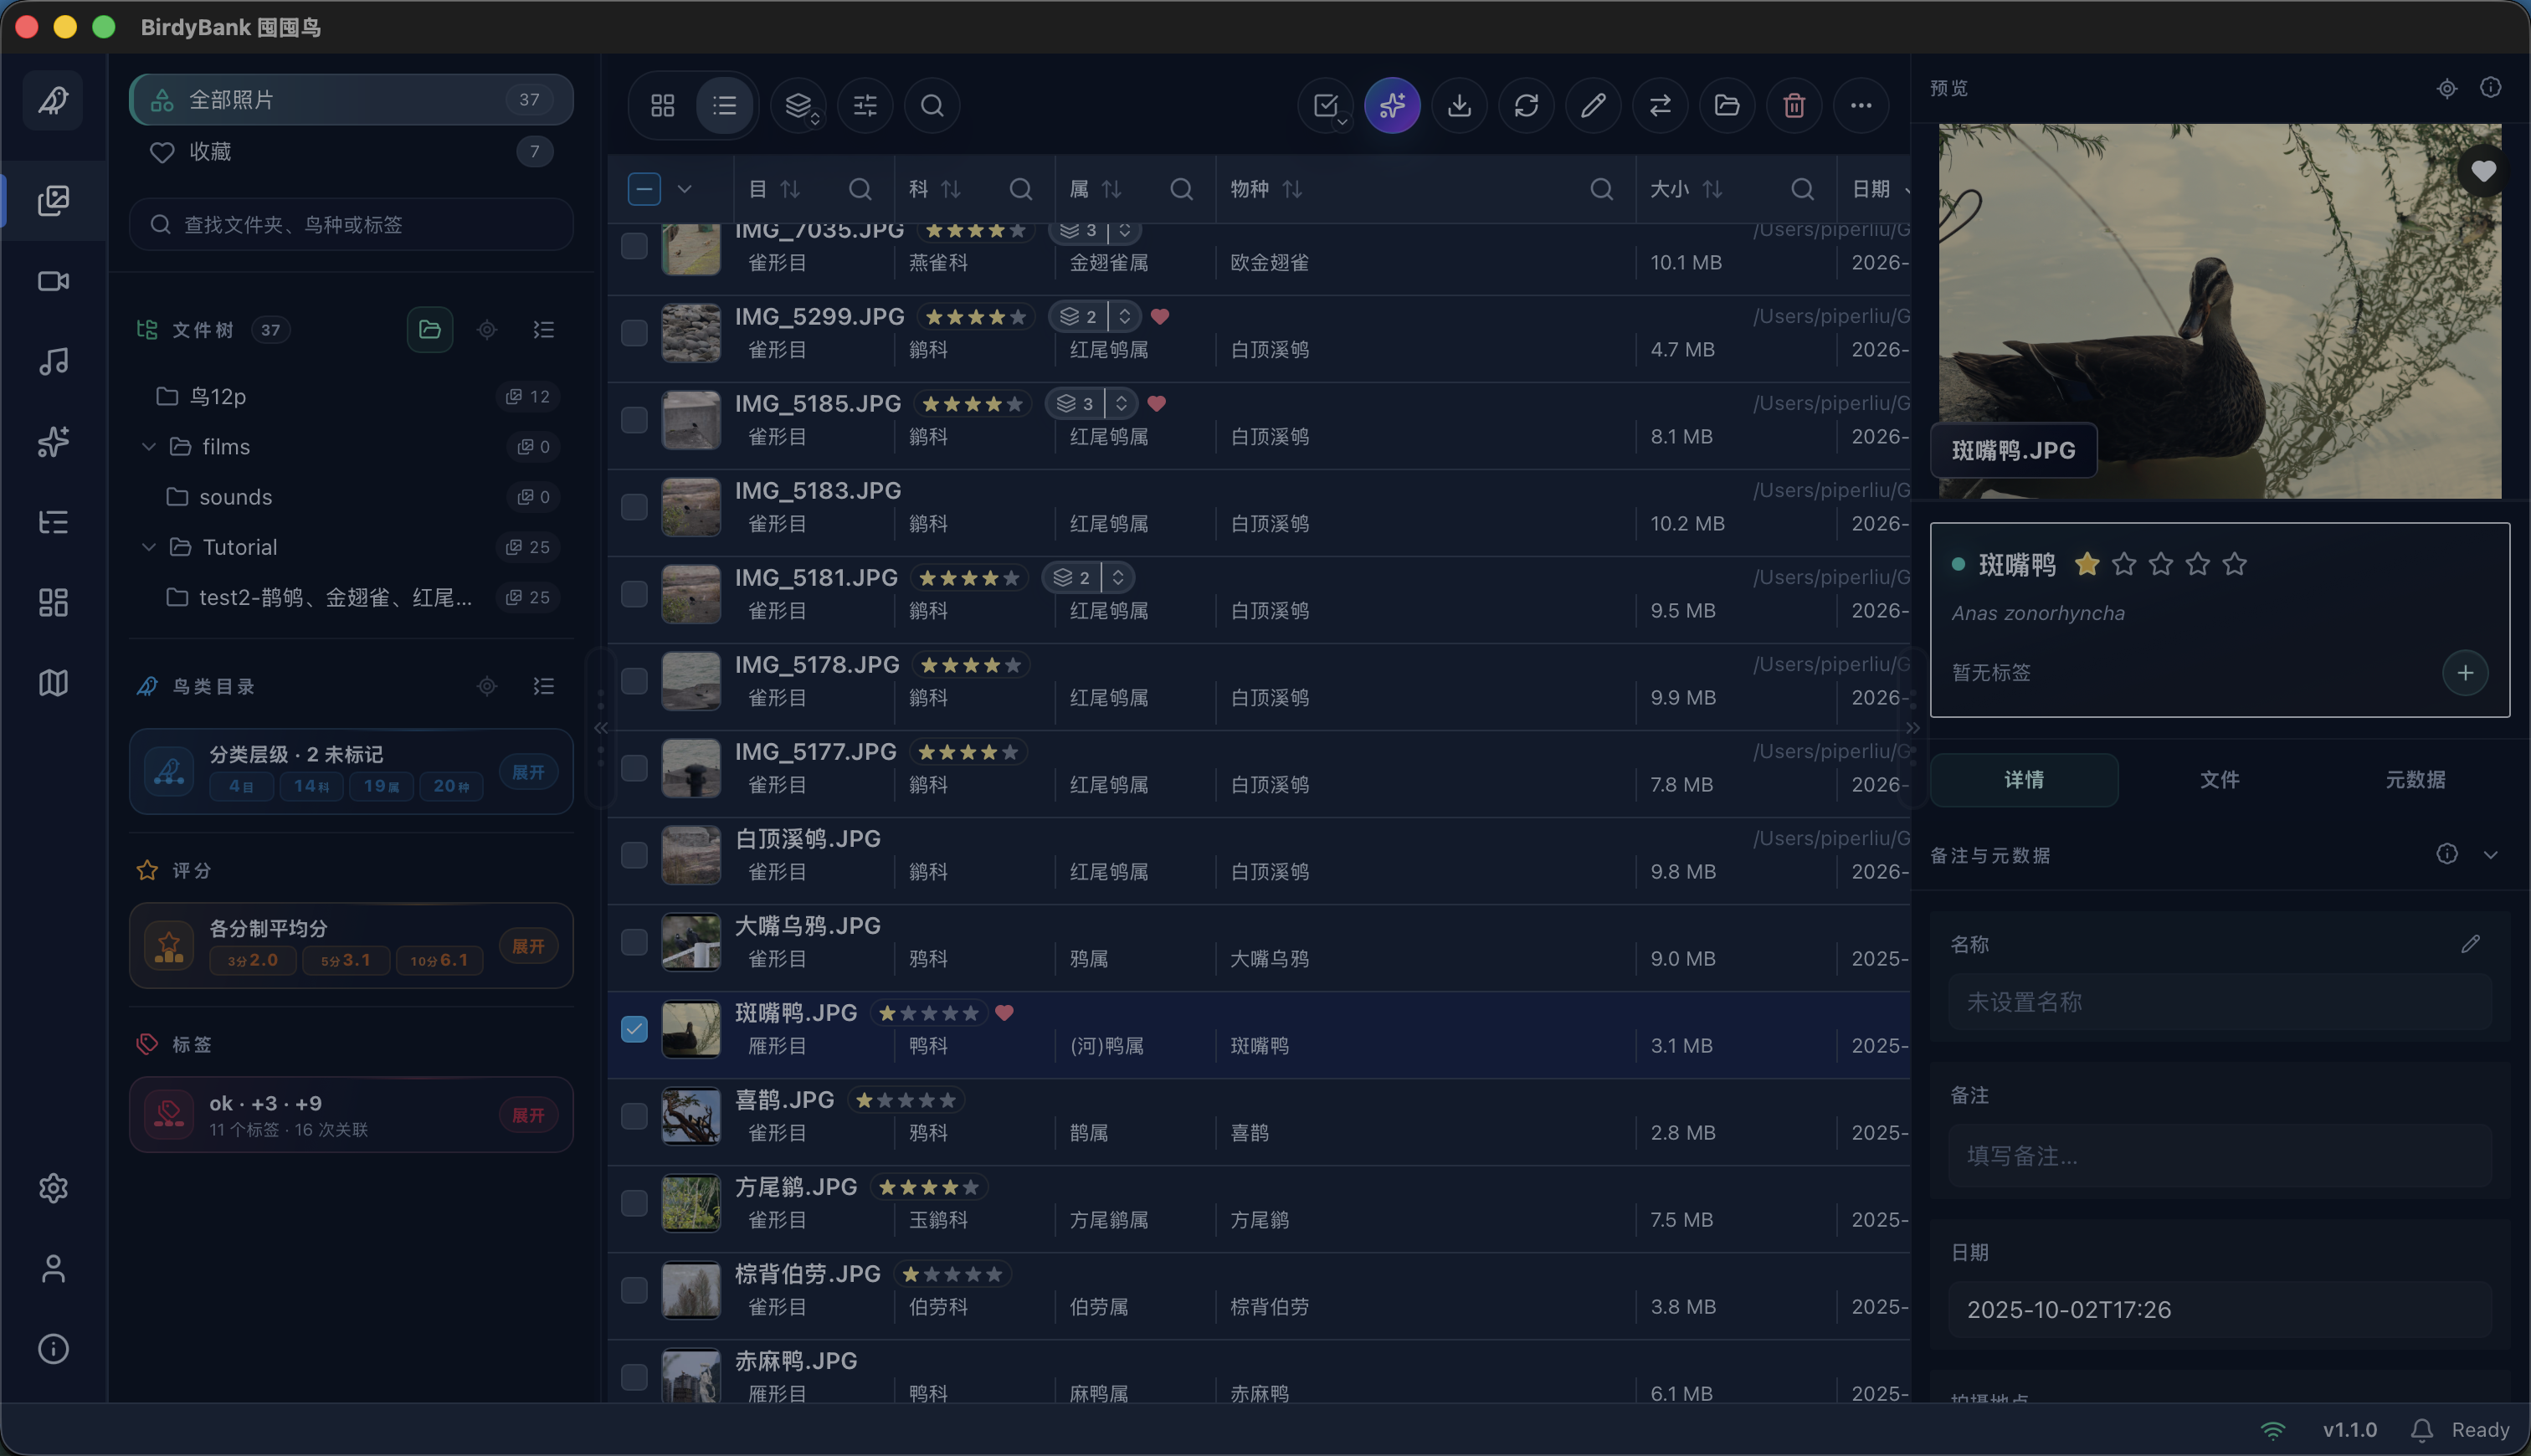Check the 大嘴乌鸦.JPG row checkbox

(x=634, y=942)
